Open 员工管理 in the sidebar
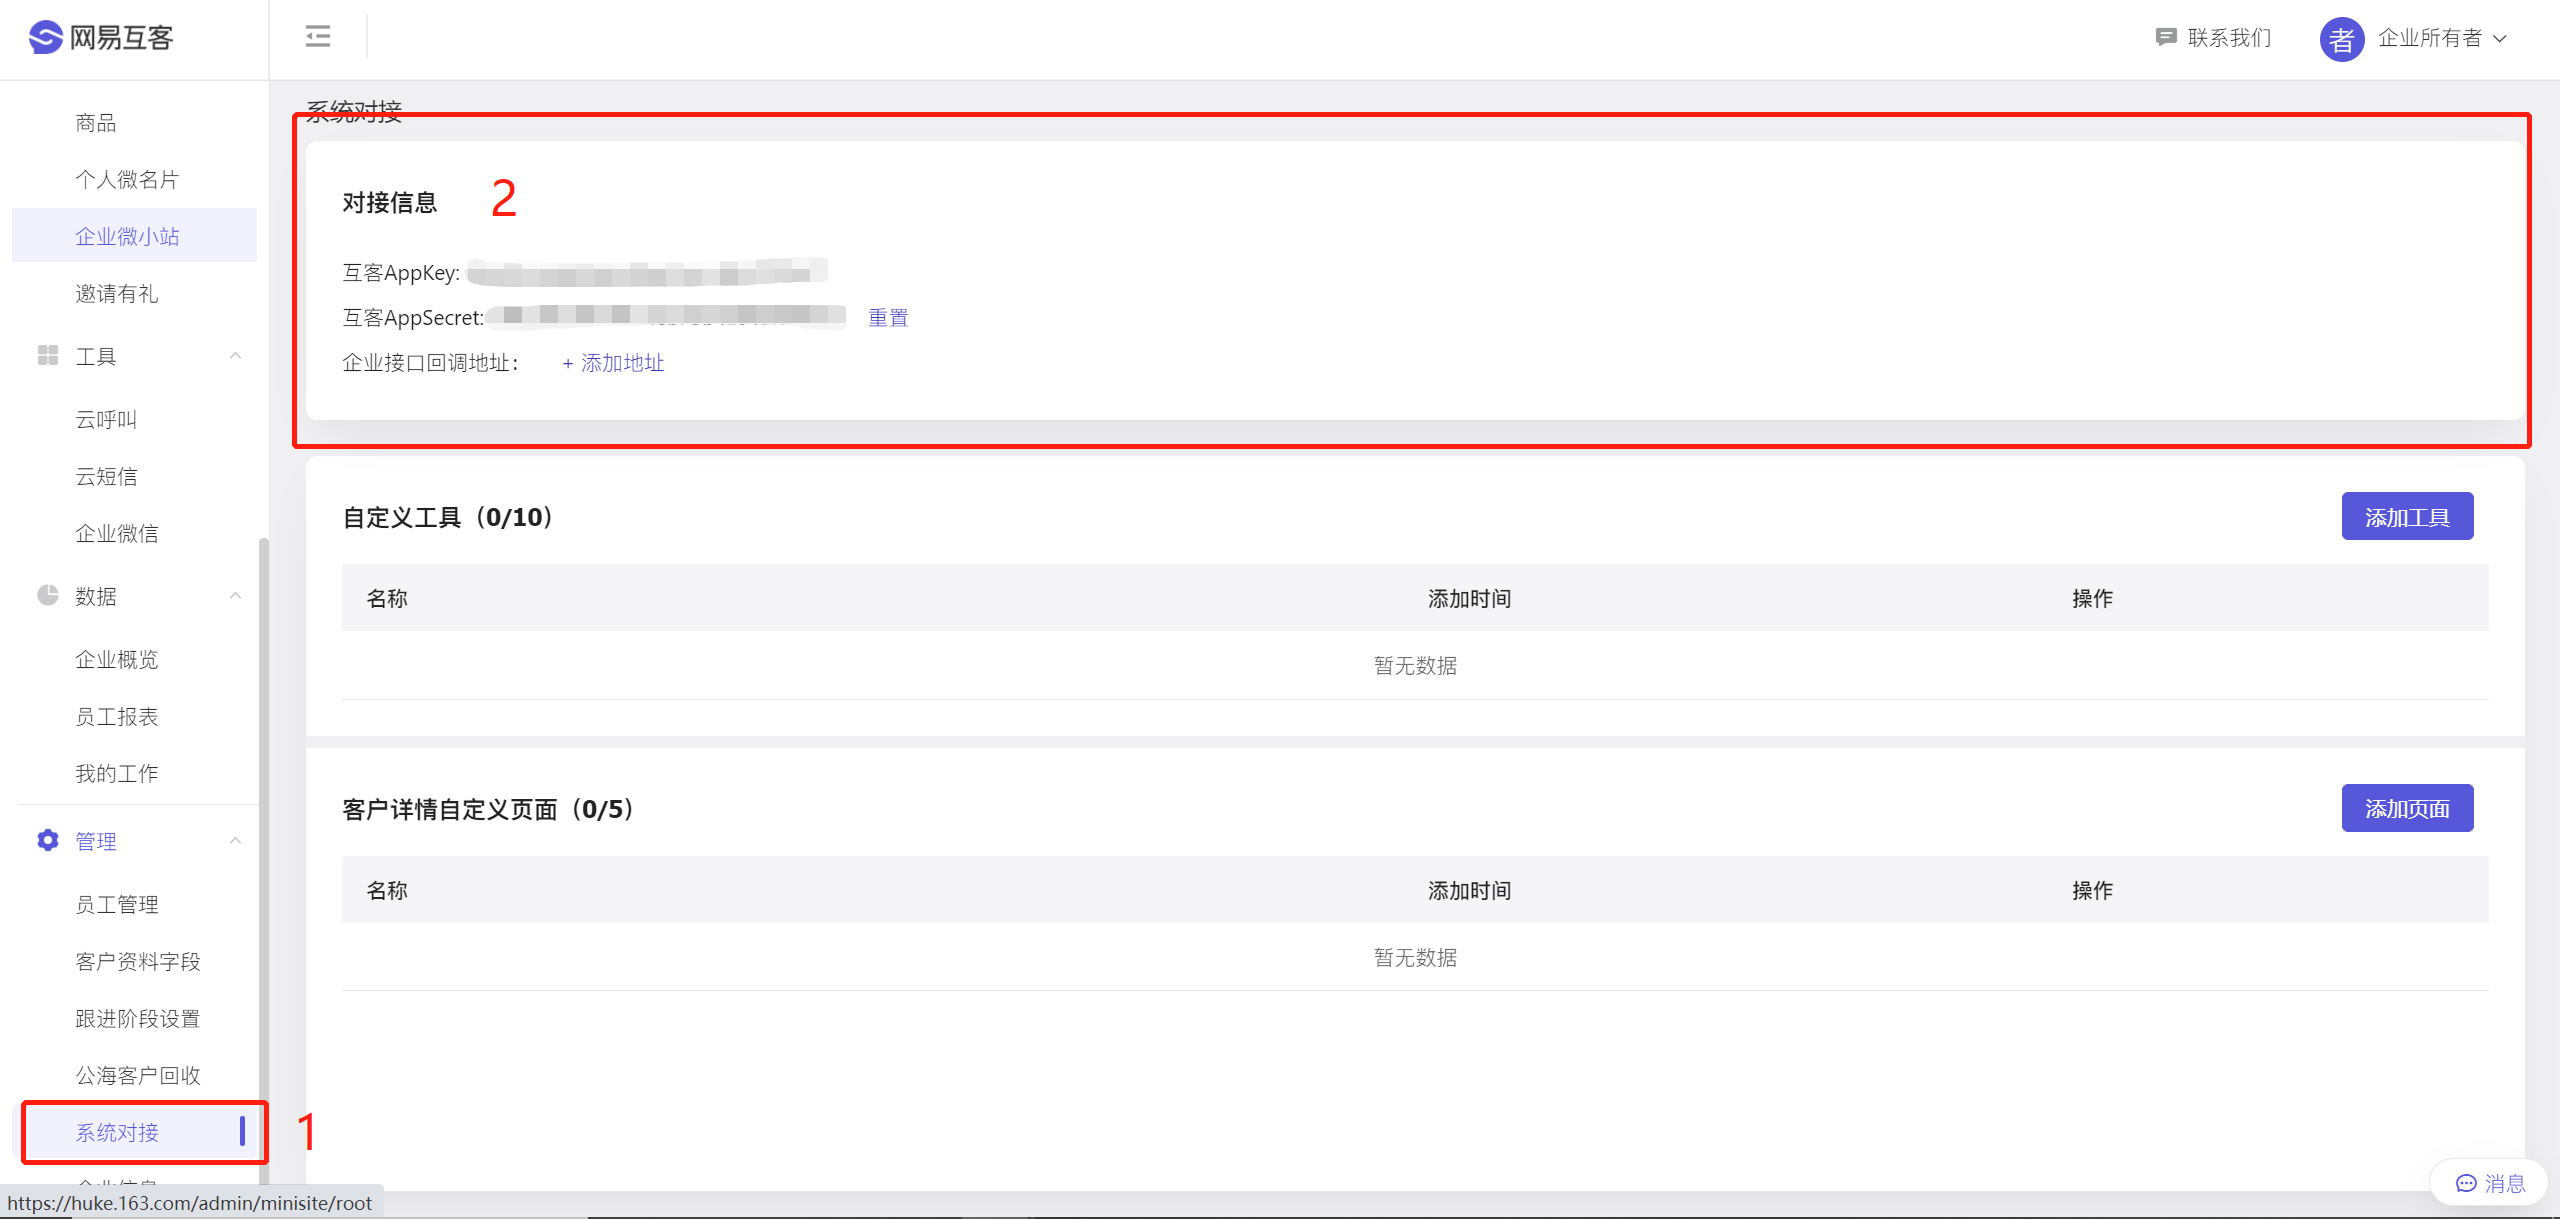This screenshot has height=1219, width=2560. coord(117,905)
